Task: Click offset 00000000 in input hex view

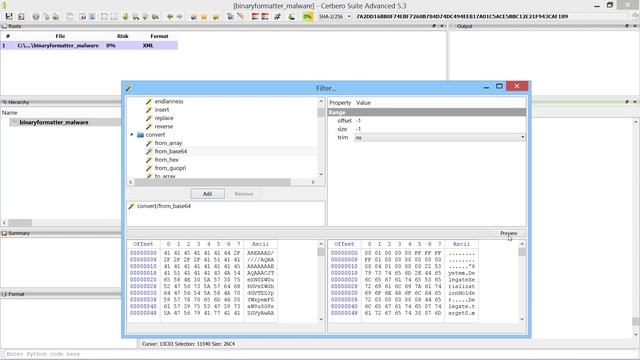Action: (143, 253)
